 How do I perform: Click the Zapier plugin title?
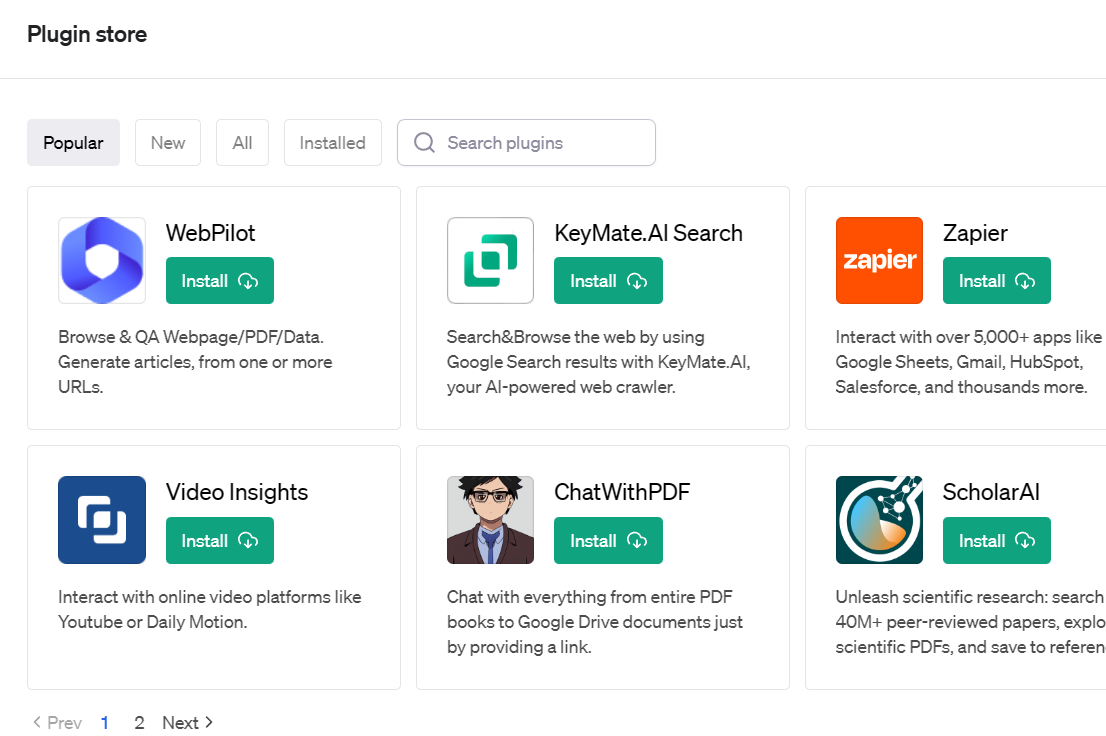(x=975, y=234)
